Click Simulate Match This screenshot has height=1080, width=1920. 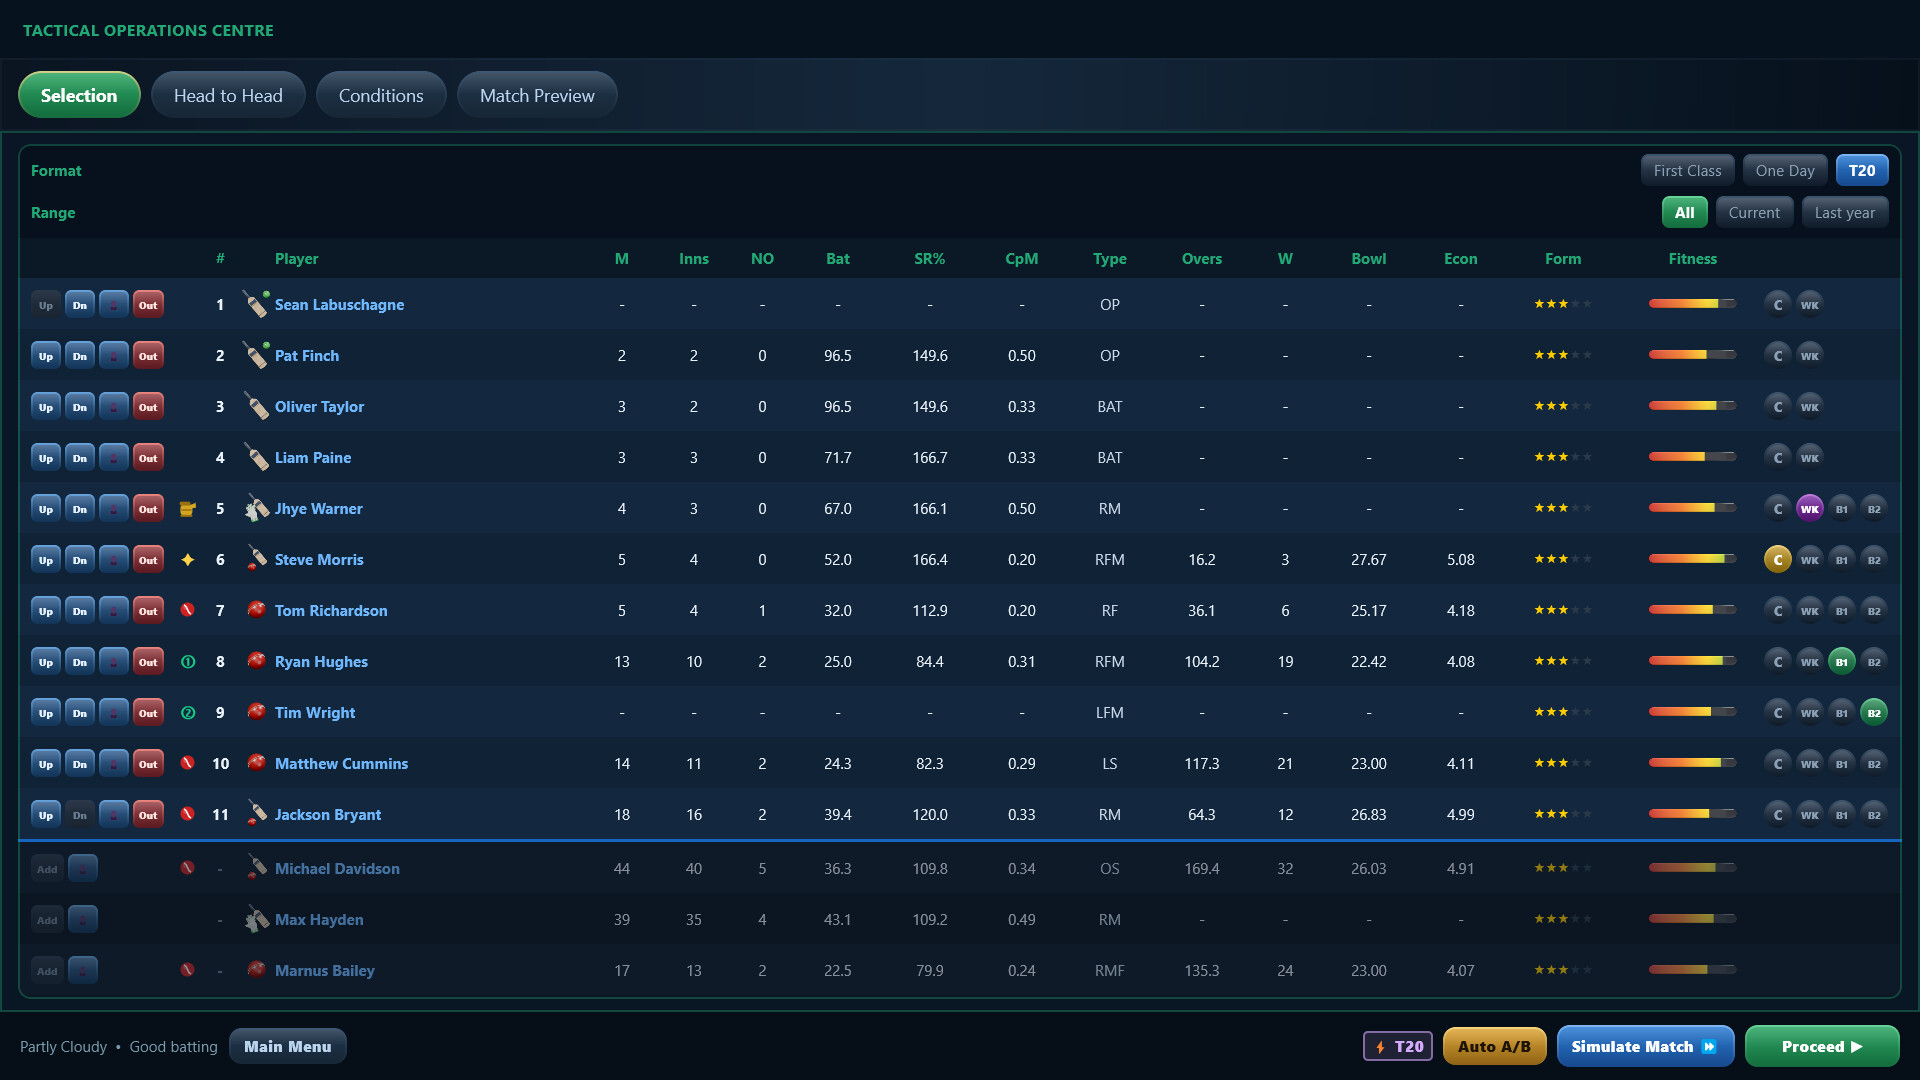1645,1047
